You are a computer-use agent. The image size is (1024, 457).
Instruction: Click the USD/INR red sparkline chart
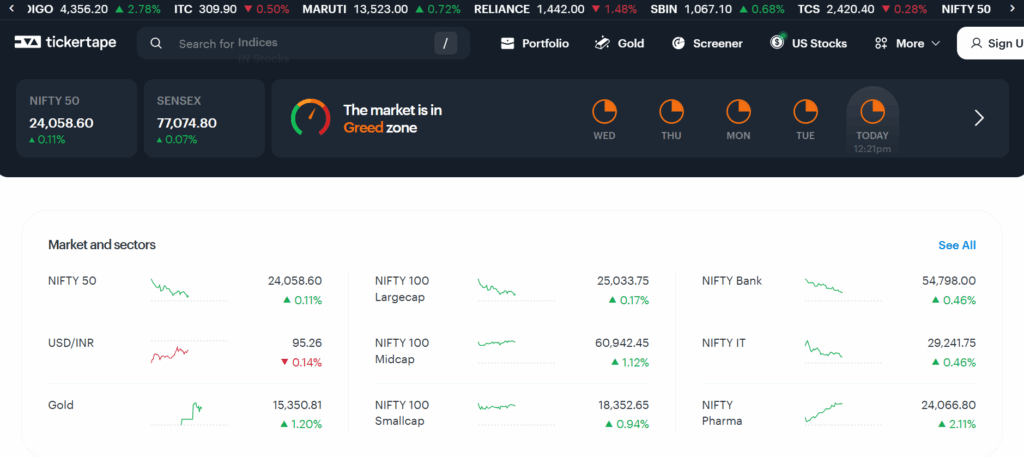pos(189,352)
